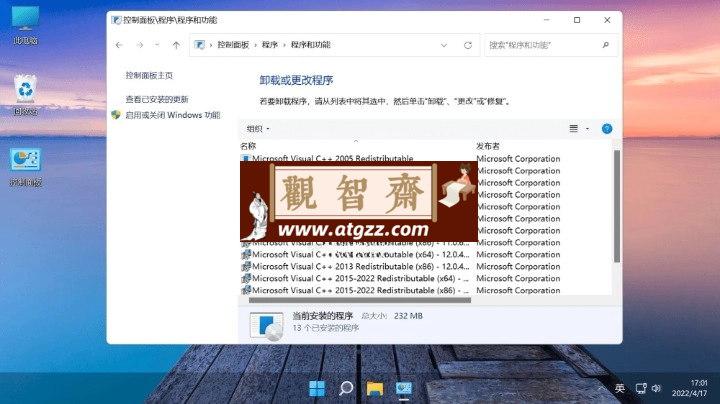The image size is (720, 404).
Task: Open 查看已安装的更新 link
Action: [x=157, y=99]
